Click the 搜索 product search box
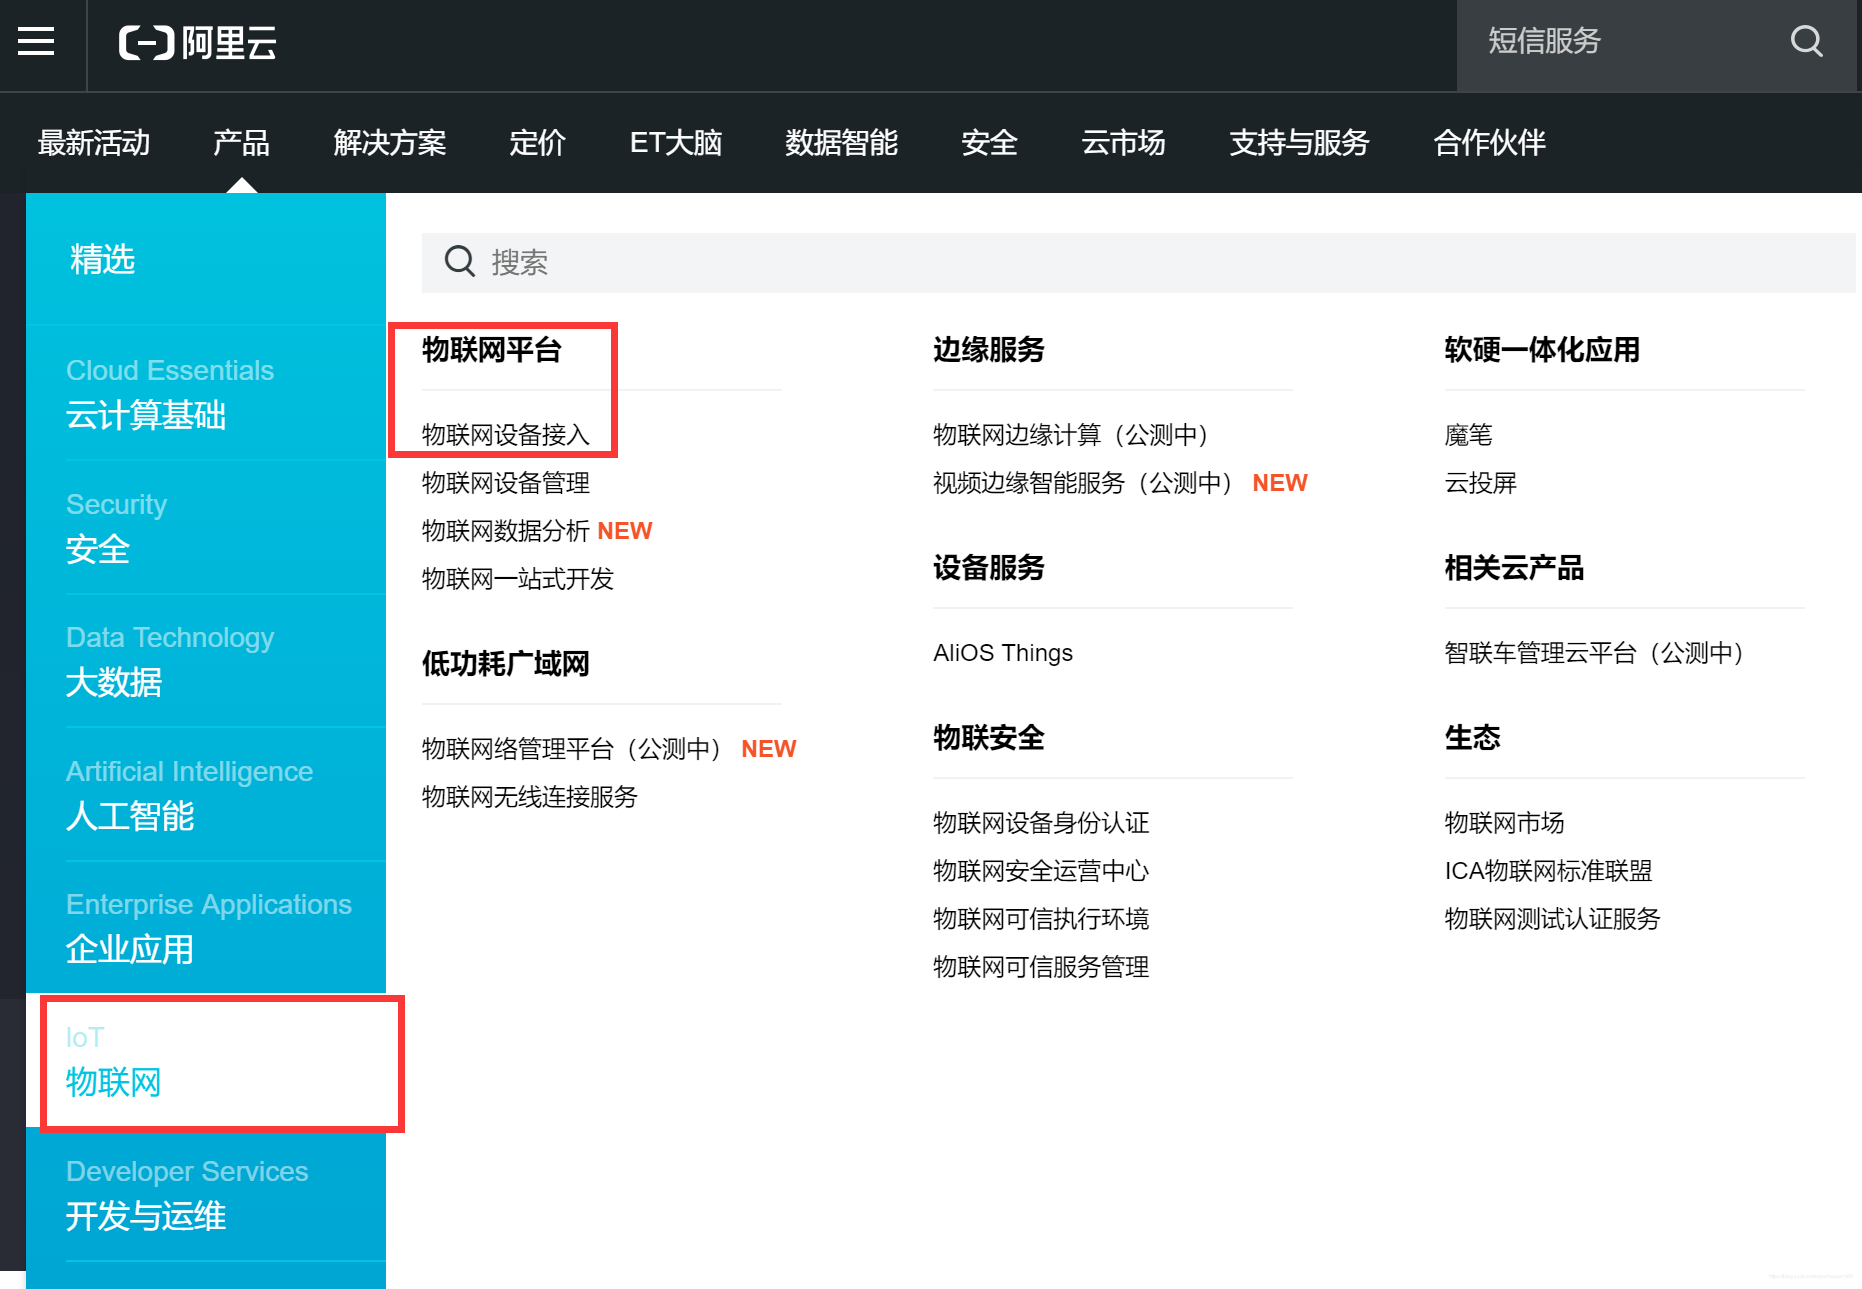Screen dimensions: 1862x1289 (x=1138, y=262)
